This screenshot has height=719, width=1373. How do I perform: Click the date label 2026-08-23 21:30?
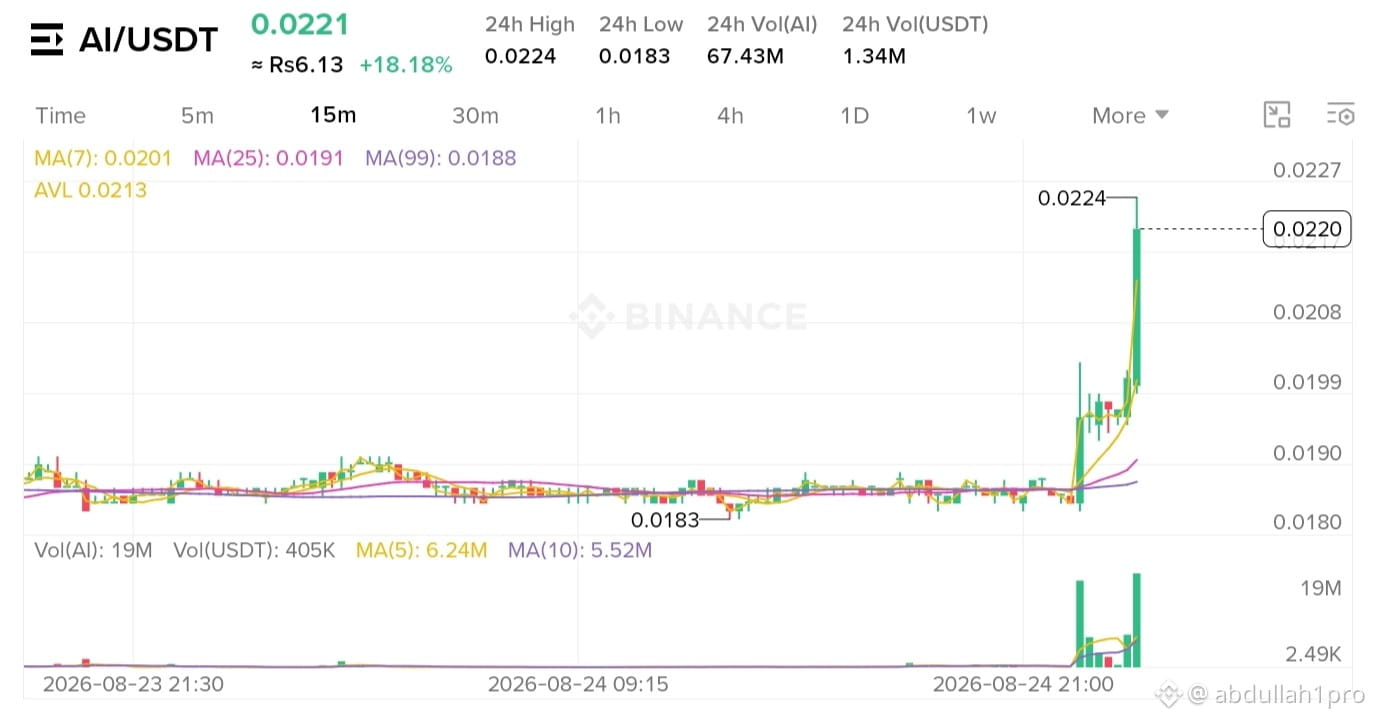tap(133, 685)
